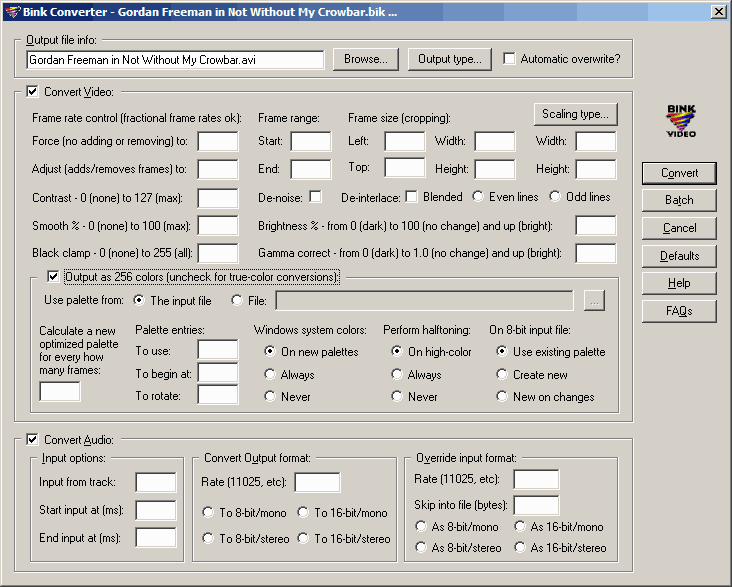
Task: Select As 16-bit/stereo input override
Action: (x=520, y=547)
